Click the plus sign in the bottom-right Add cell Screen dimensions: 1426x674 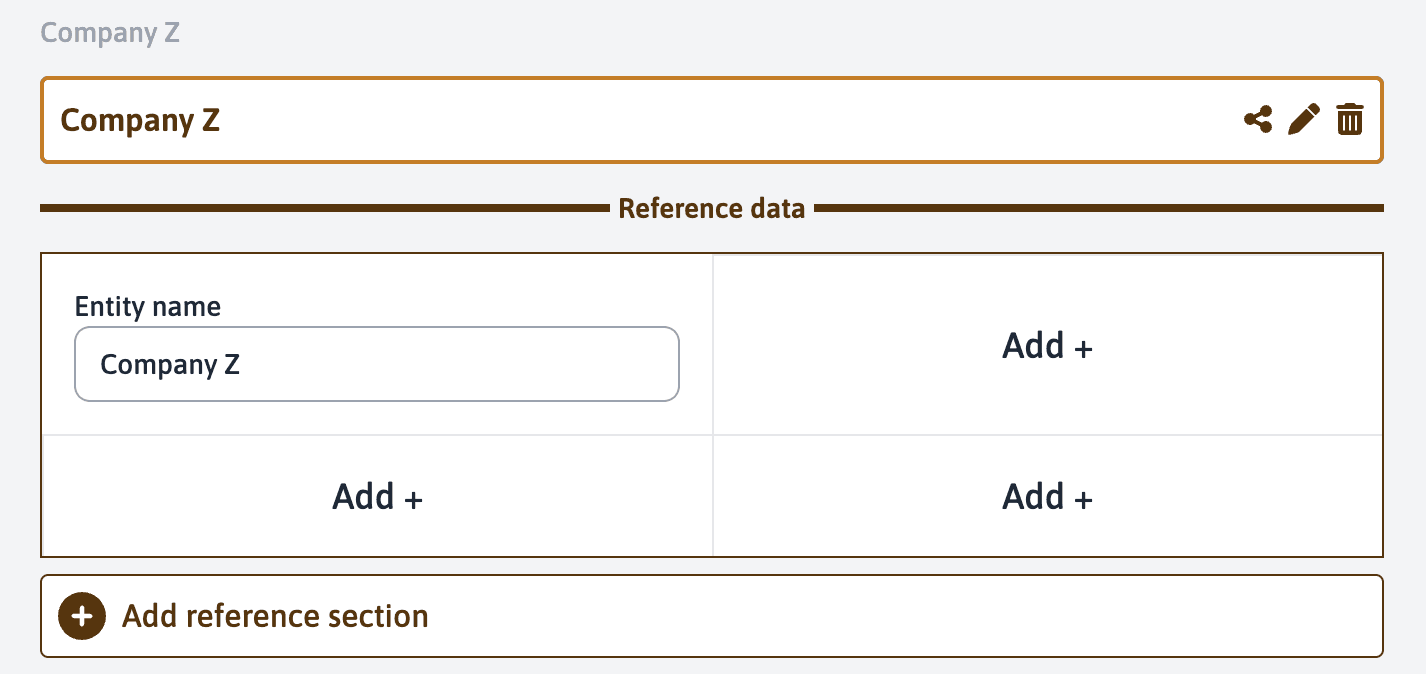pyautogui.click(x=1083, y=500)
